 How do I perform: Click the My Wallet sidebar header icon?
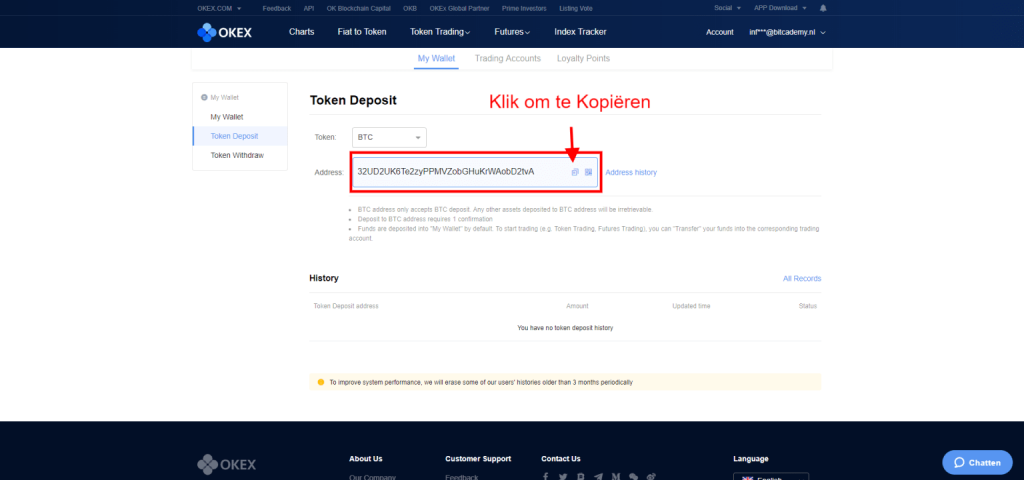pos(204,97)
